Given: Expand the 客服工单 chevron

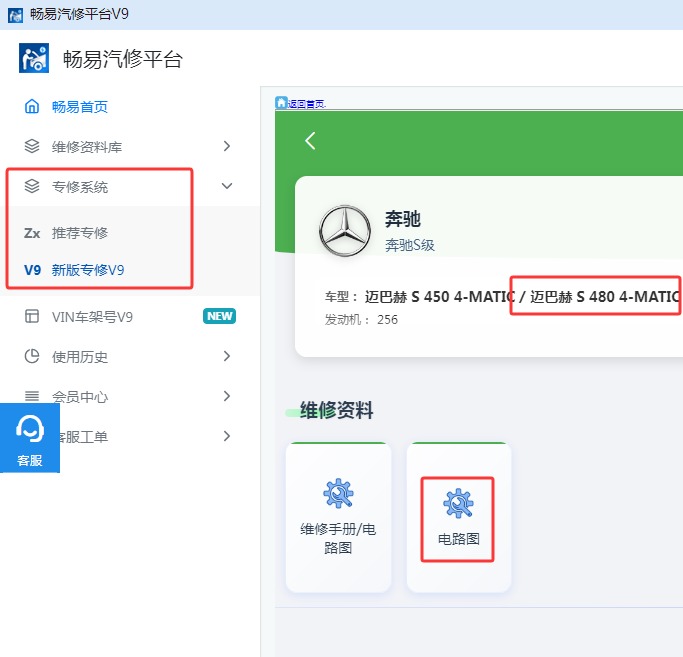Looking at the screenshot, I should (x=227, y=436).
